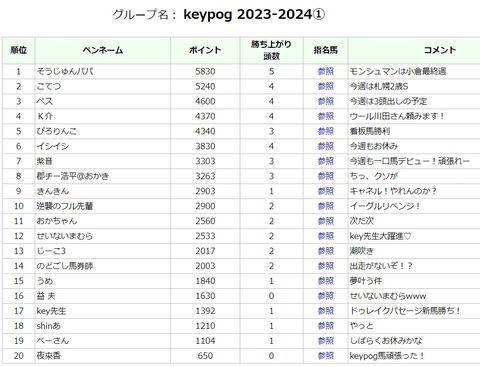Open 参照 link for ぴろりんこ row
The image size is (480, 367).
coord(326,131)
